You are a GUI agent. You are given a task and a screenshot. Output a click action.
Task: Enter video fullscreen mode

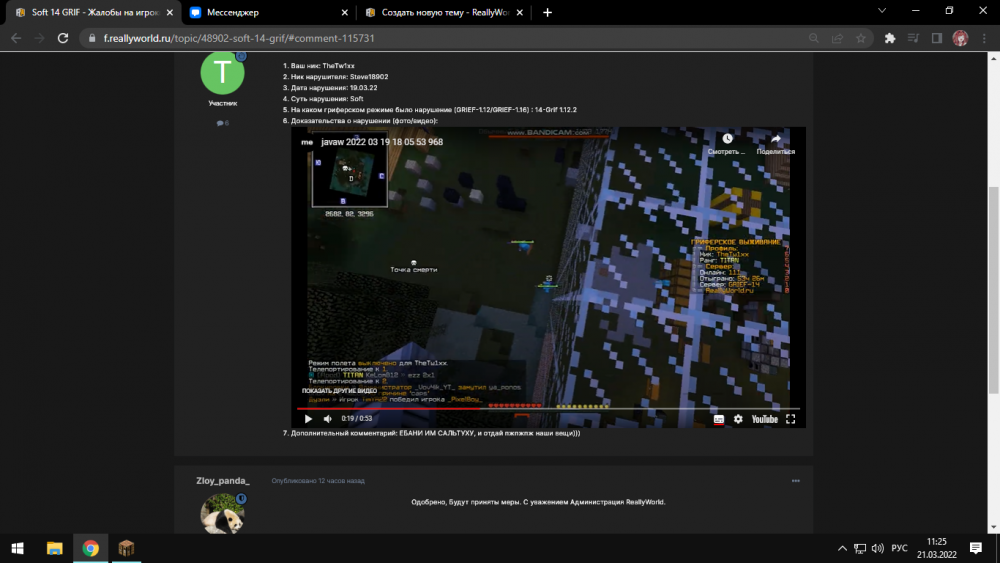click(x=791, y=419)
